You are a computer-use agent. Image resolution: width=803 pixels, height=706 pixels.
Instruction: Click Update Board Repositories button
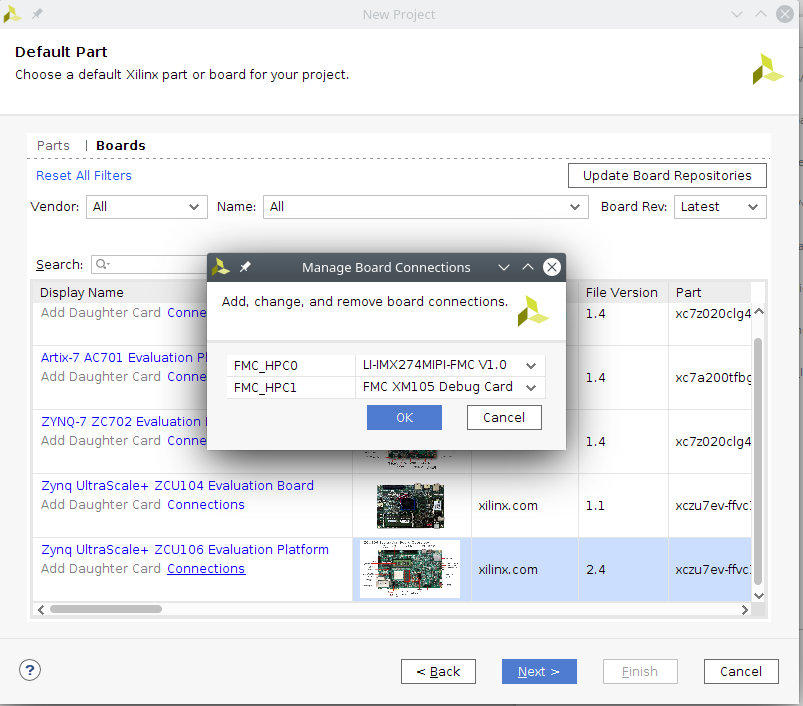(x=667, y=176)
